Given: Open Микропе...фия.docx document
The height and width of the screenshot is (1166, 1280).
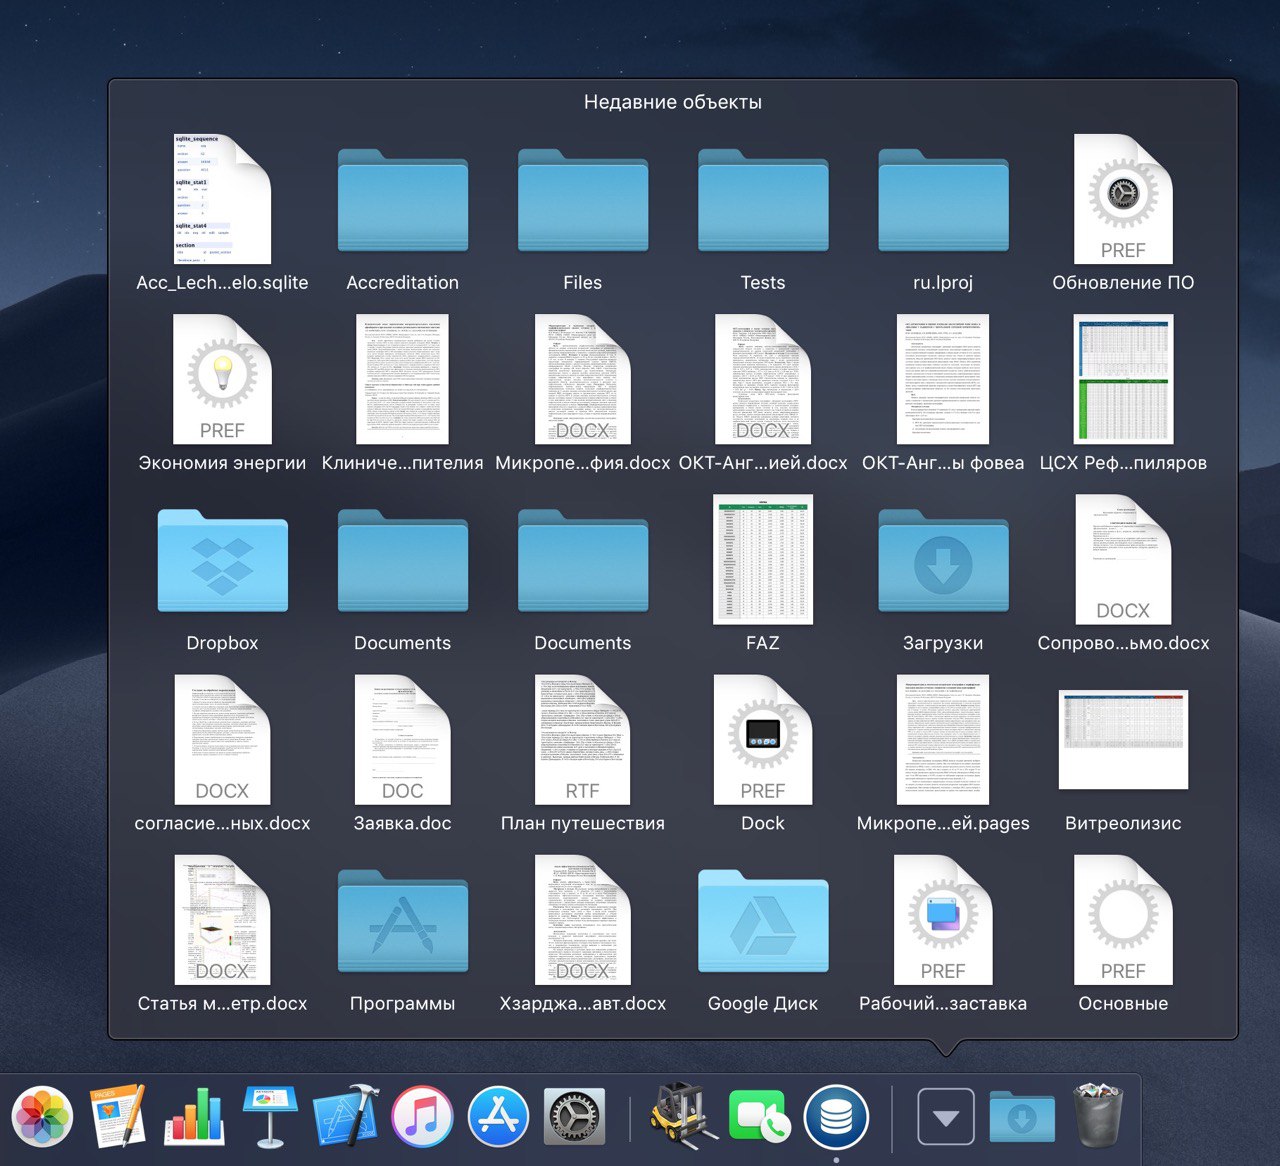Looking at the screenshot, I should (x=582, y=379).
